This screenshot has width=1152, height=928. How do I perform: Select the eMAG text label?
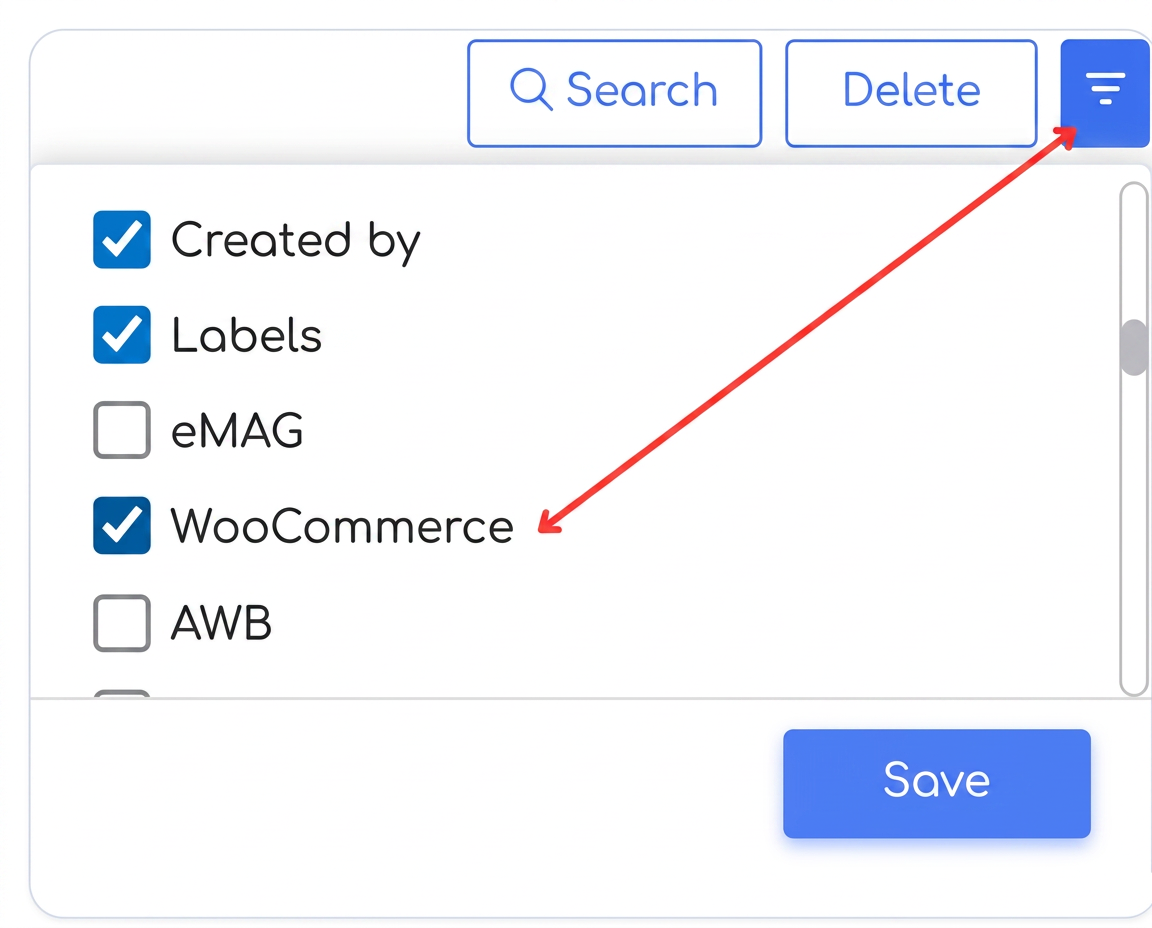(x=237, y=431)
